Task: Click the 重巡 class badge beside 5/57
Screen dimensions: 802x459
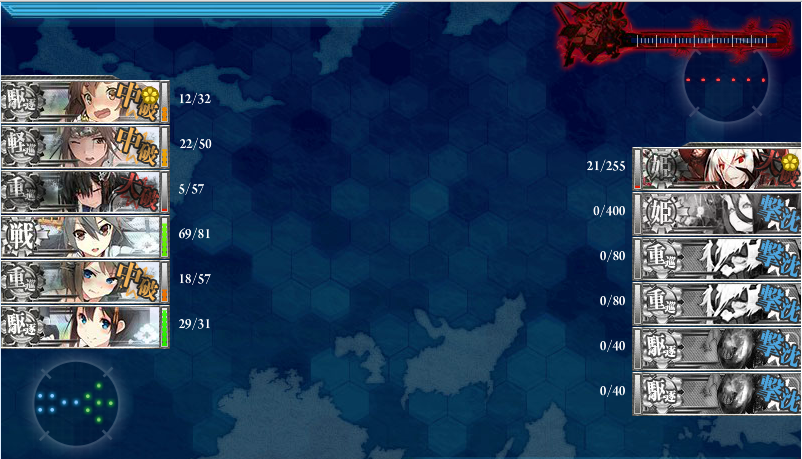Action: pos(23,191)
